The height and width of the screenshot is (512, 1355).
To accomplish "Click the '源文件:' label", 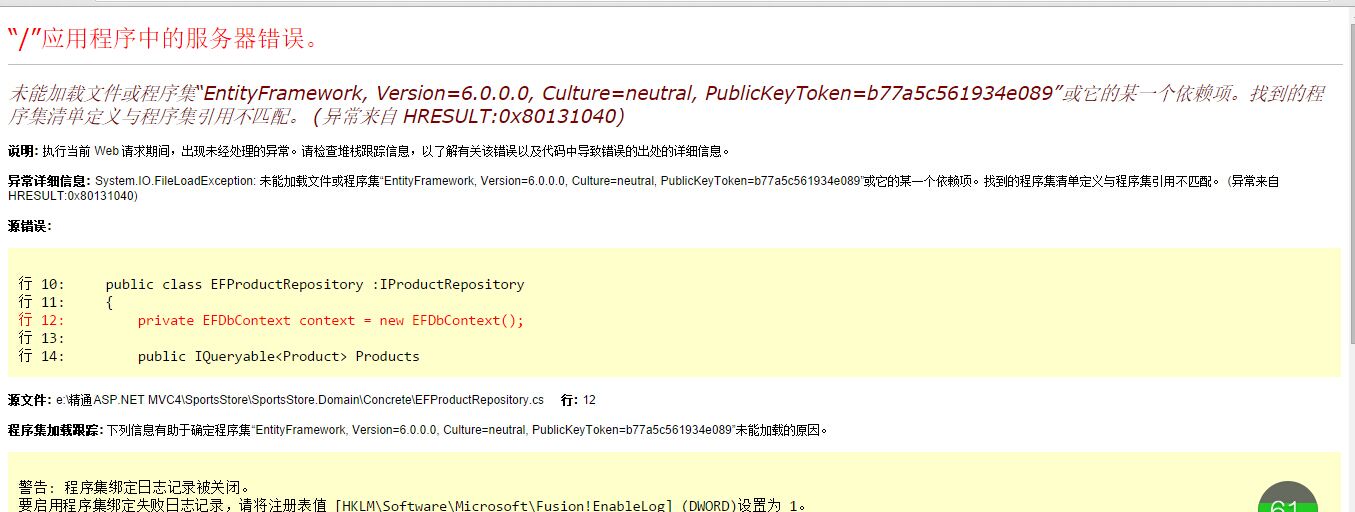I will coord(29,400).
